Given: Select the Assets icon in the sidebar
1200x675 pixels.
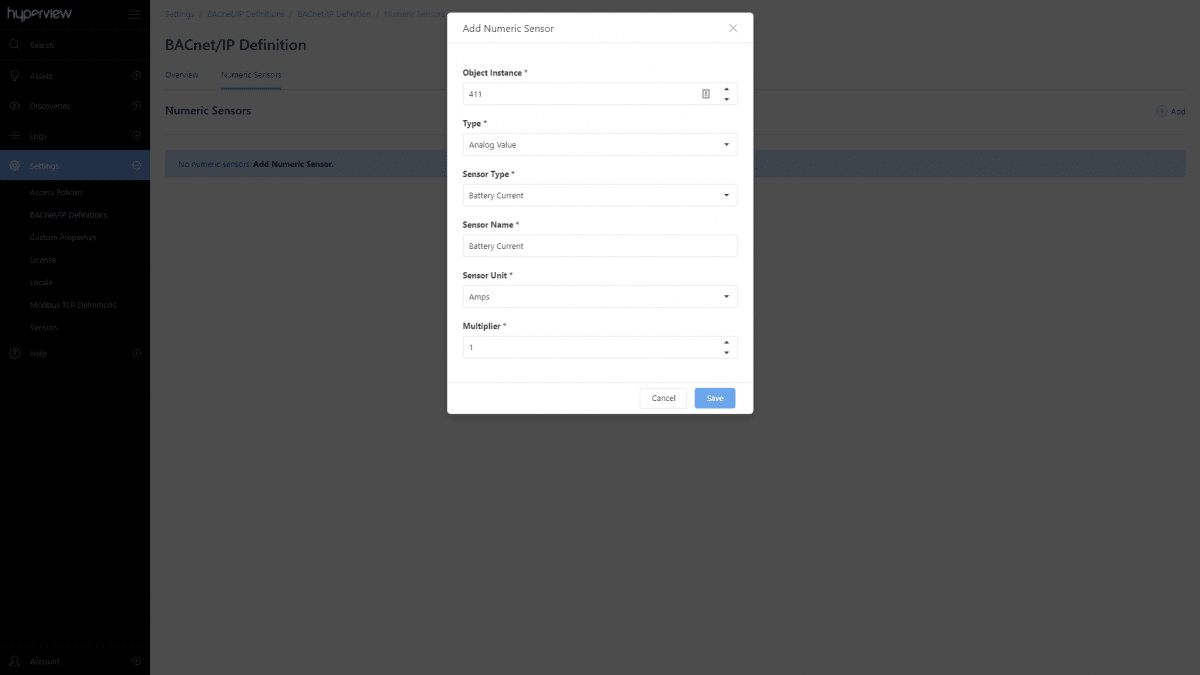Looking at the screenshot, I should pos(14,75).
